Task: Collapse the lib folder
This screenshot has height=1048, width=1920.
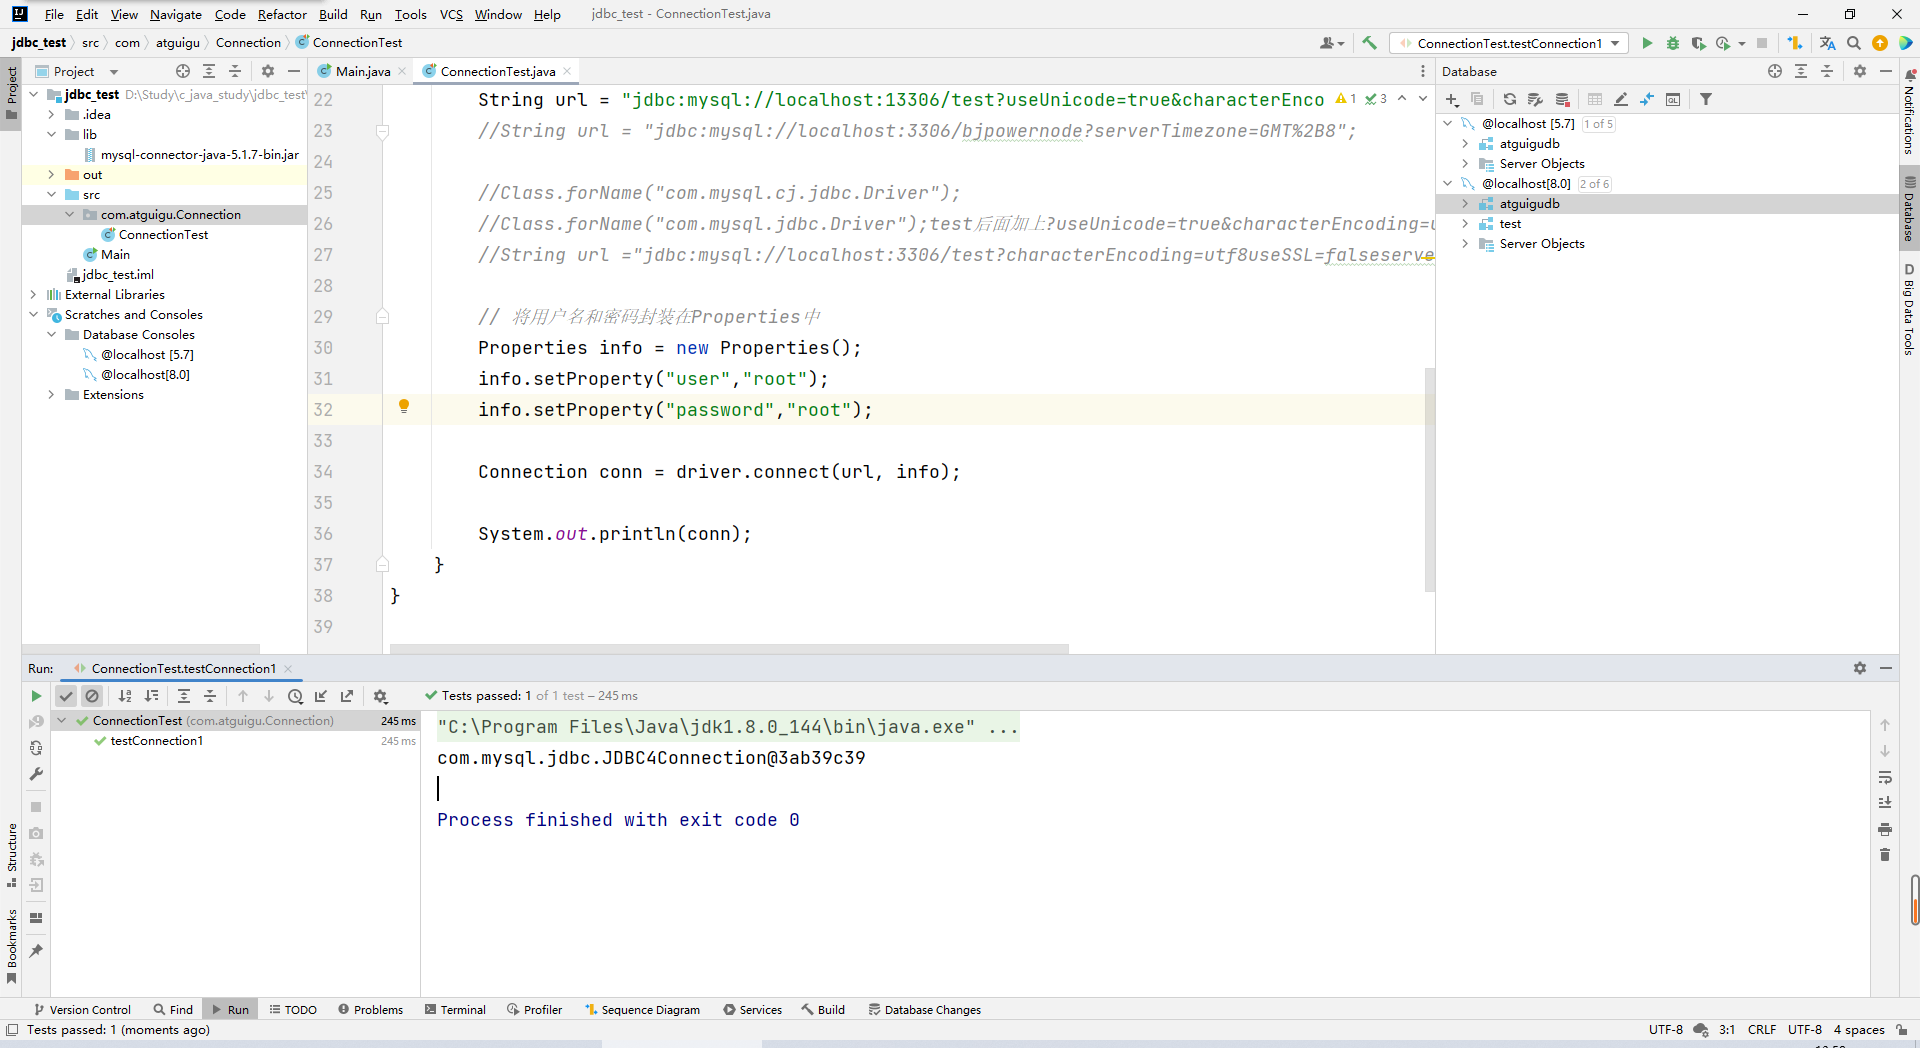Action: 51,135
